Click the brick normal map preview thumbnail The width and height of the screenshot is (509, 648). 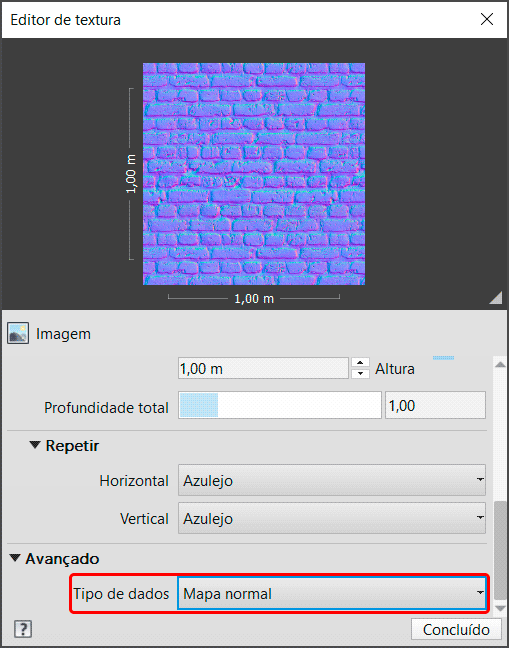(254, 174)
